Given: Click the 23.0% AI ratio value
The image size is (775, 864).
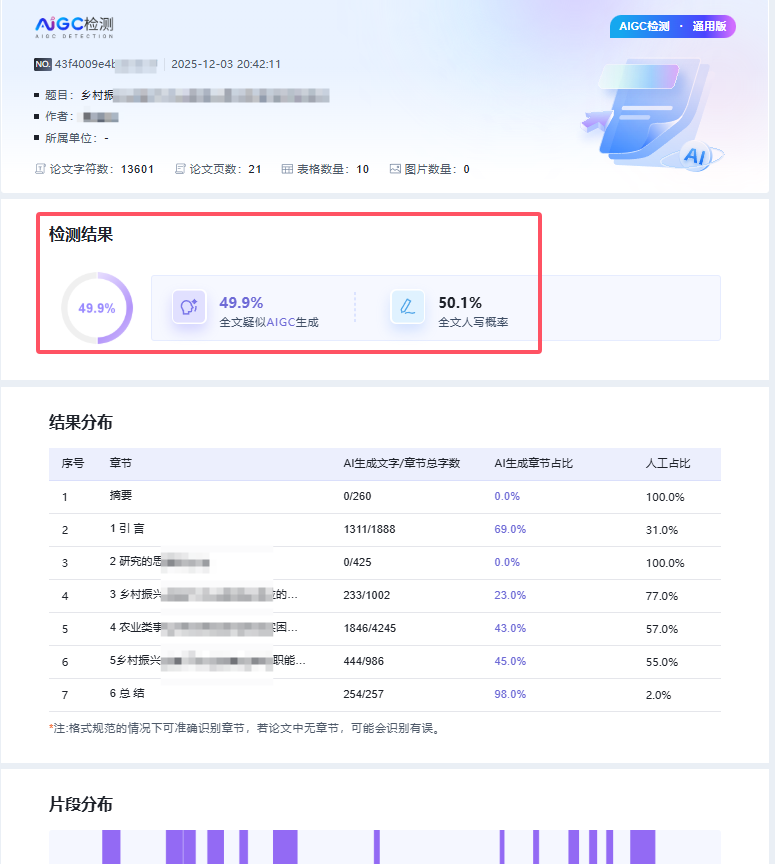Looking at the screenshot, I should (x=510, y=595).
